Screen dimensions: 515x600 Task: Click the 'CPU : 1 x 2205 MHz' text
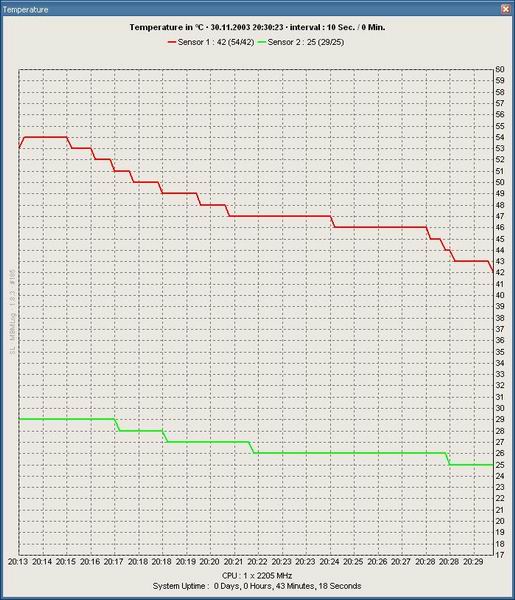point(257,576)
